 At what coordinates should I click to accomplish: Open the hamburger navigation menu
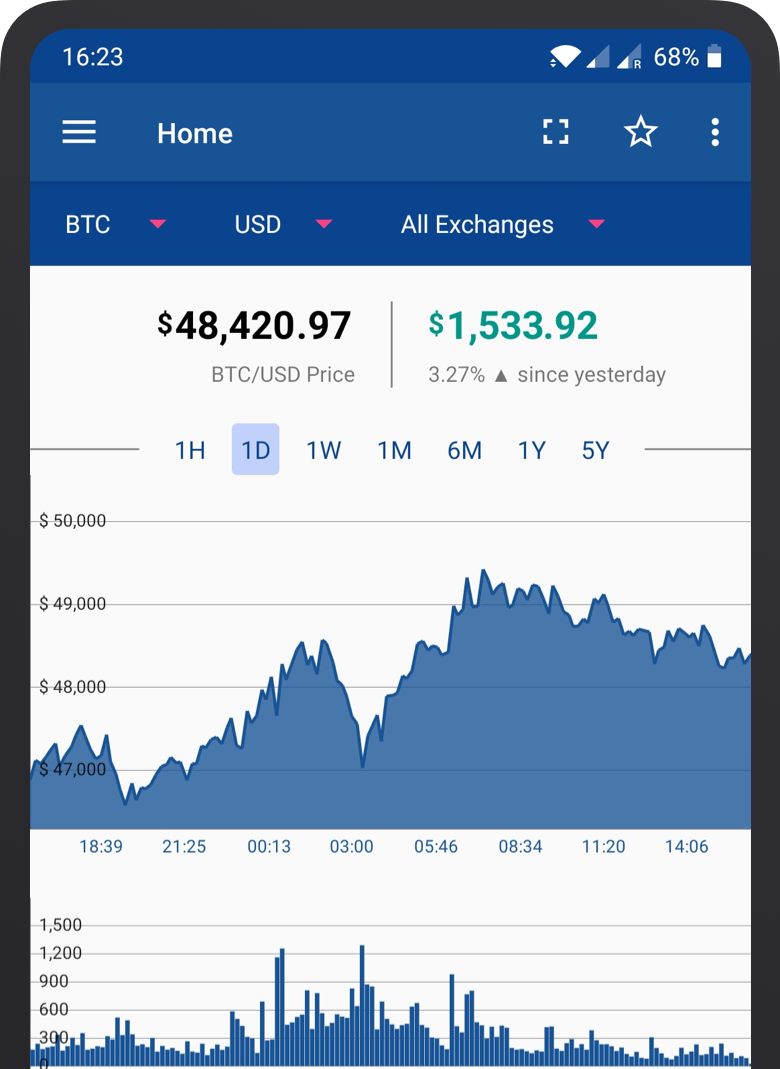tap(79, 133)
